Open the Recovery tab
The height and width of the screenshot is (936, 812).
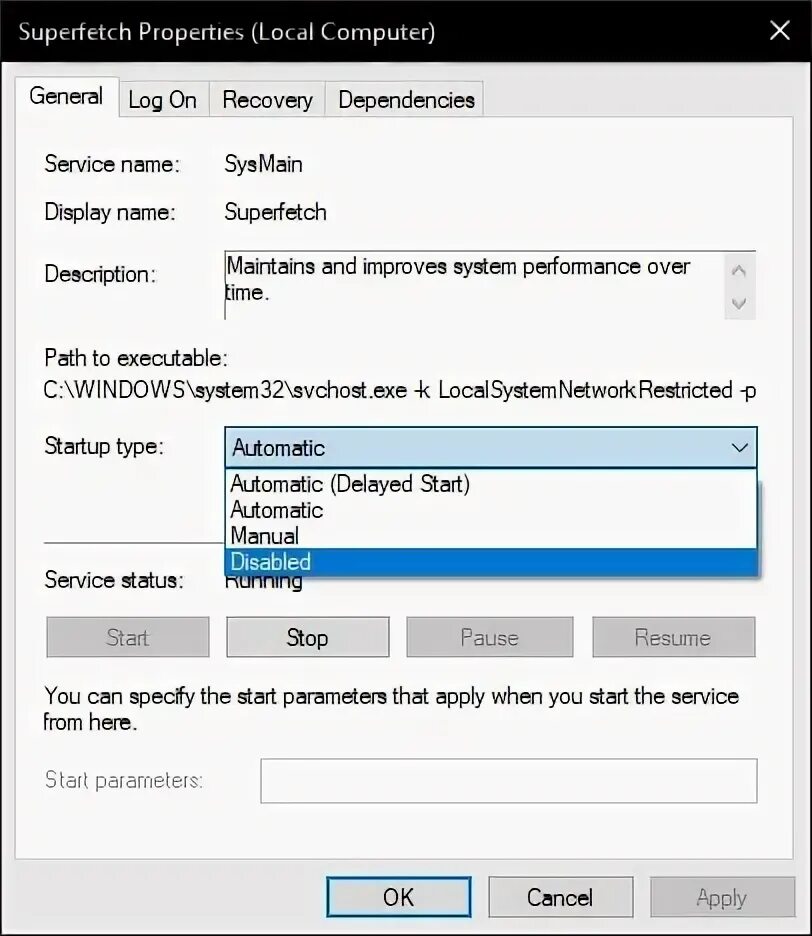point(267,100)
